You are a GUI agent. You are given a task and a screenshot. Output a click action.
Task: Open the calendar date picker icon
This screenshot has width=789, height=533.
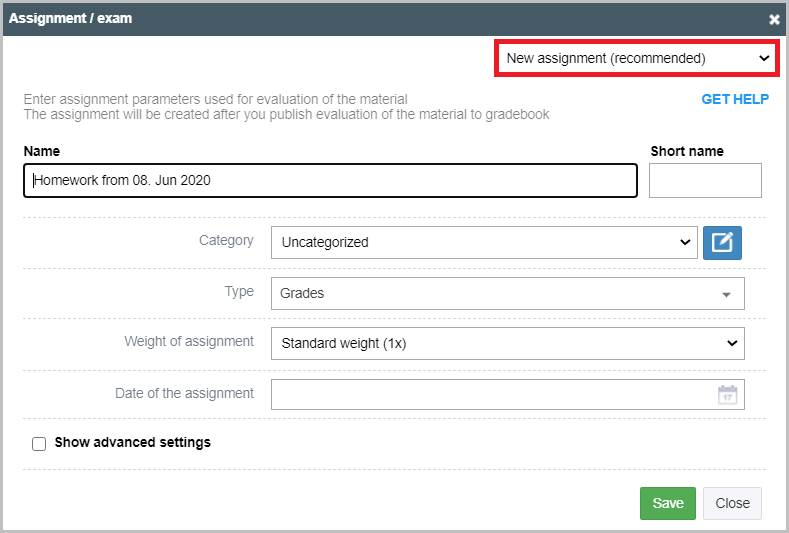click(727, 395)
